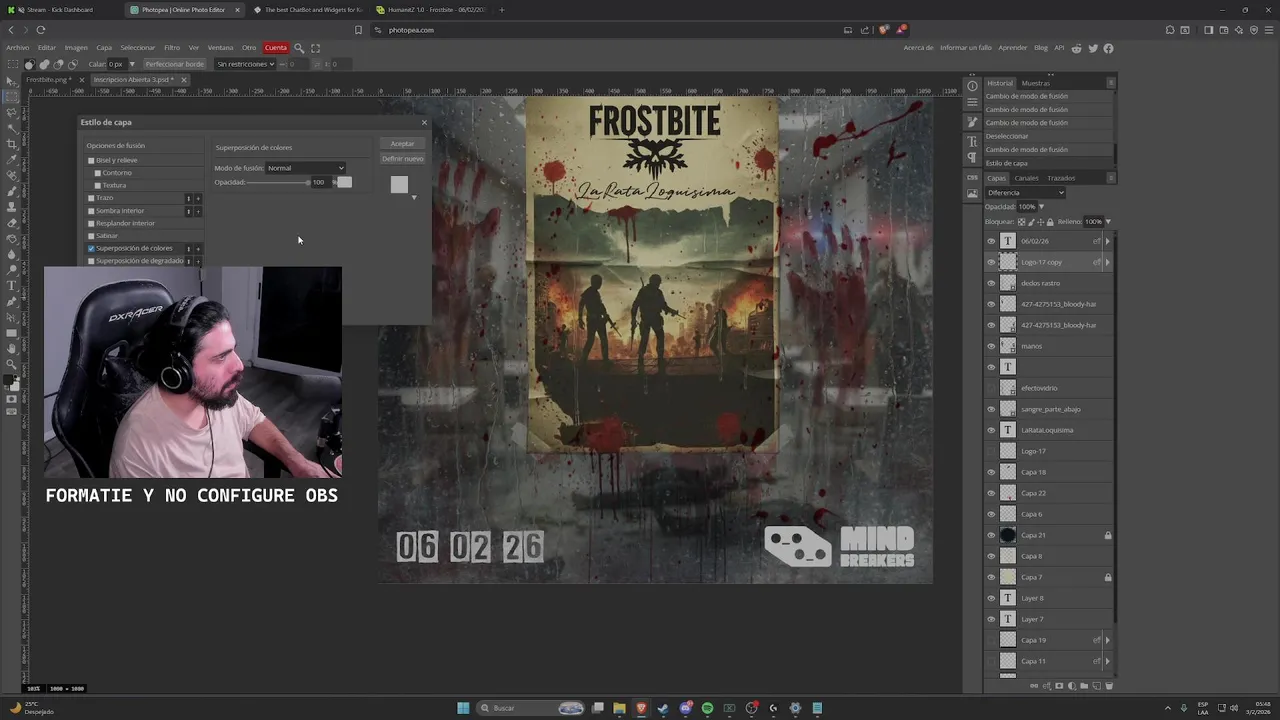
Task: Hide the 06/02/26 text layer
Action: (991, 241)
